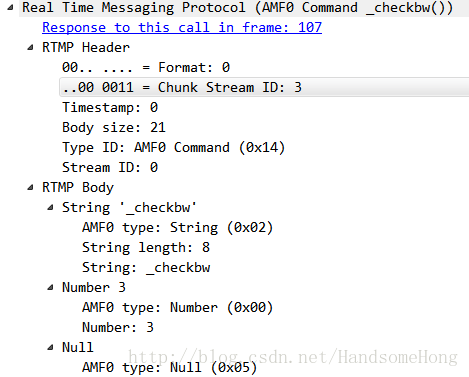Collapse the RTMP Header section

pos(30,47)
